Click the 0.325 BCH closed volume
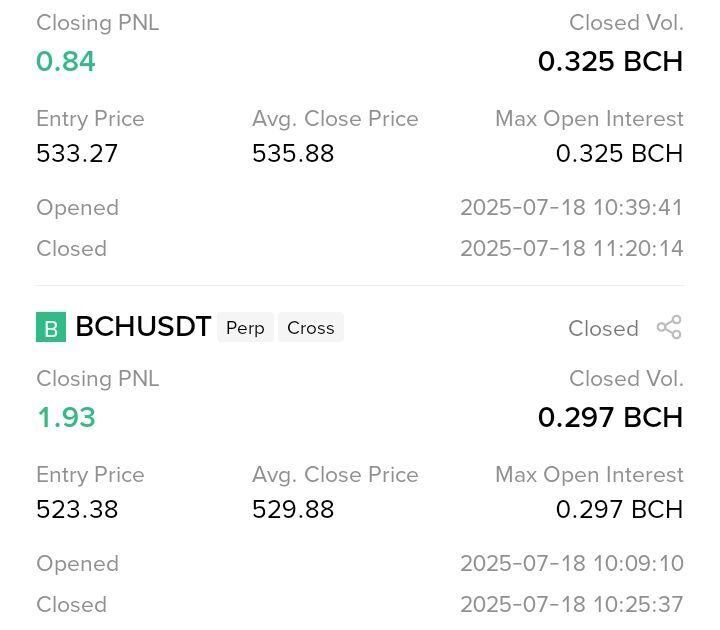The width and height of the screenshot is (720, 630). (610, 61)
